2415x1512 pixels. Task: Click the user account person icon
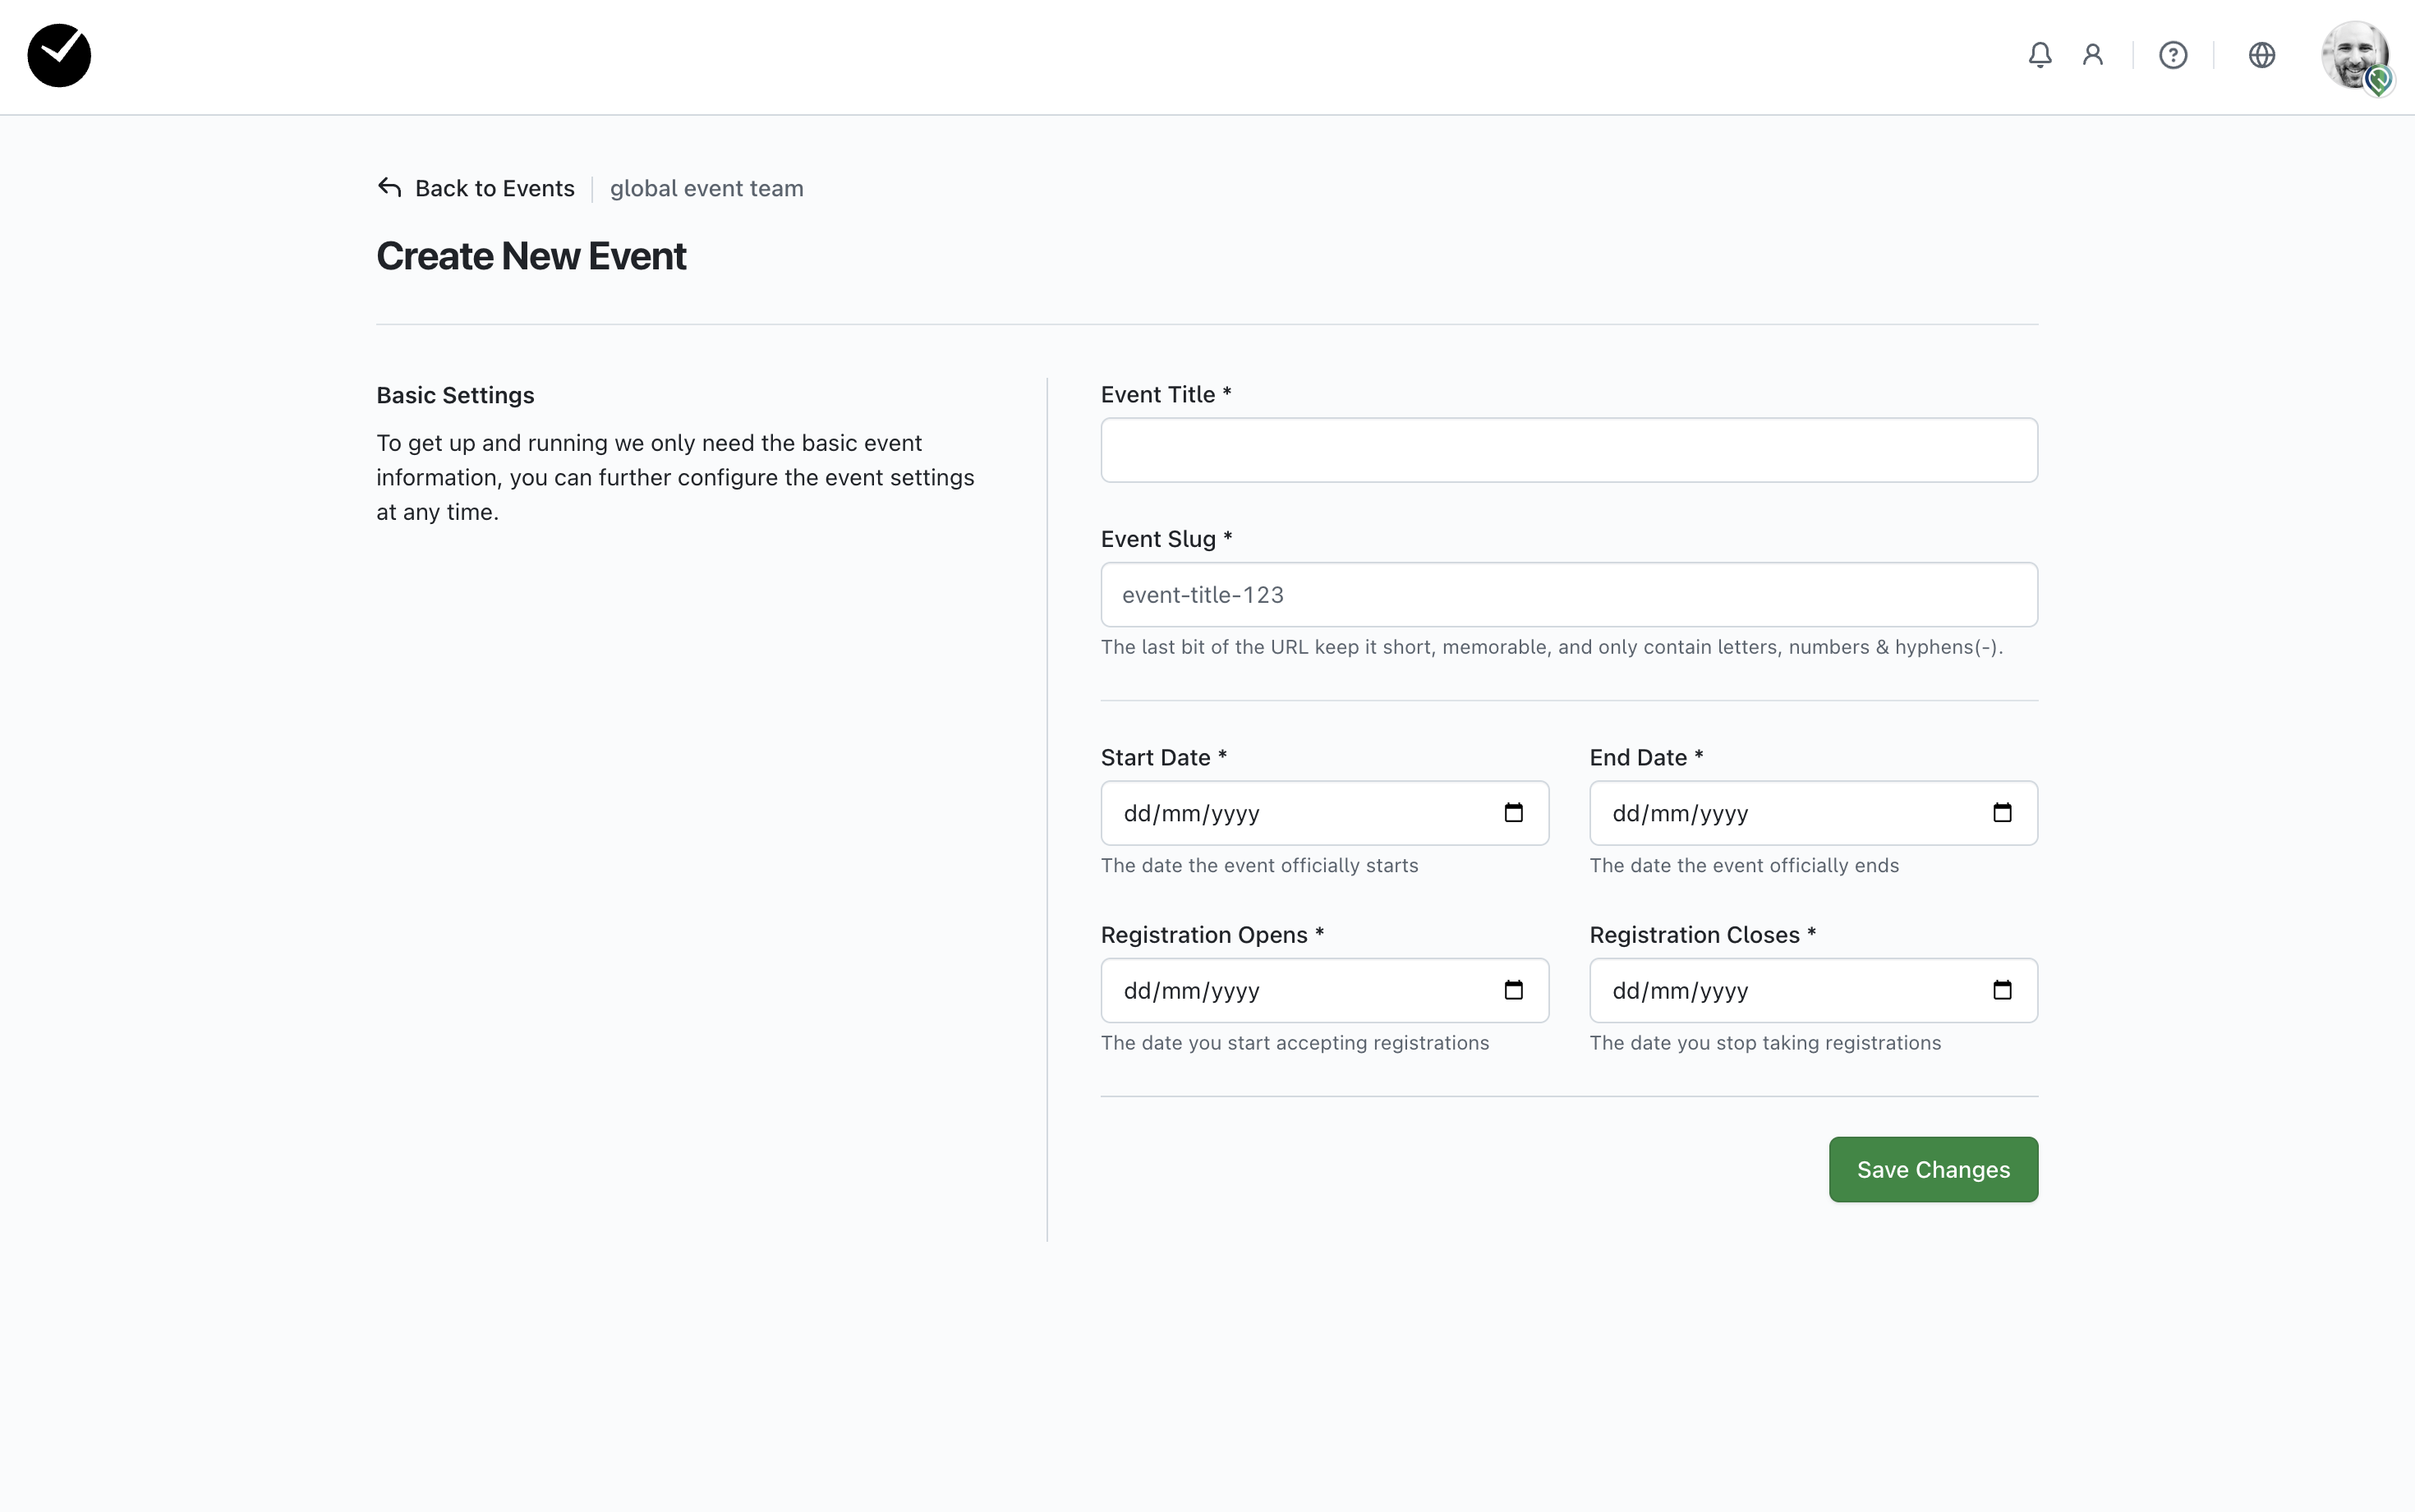(2093, 55)
